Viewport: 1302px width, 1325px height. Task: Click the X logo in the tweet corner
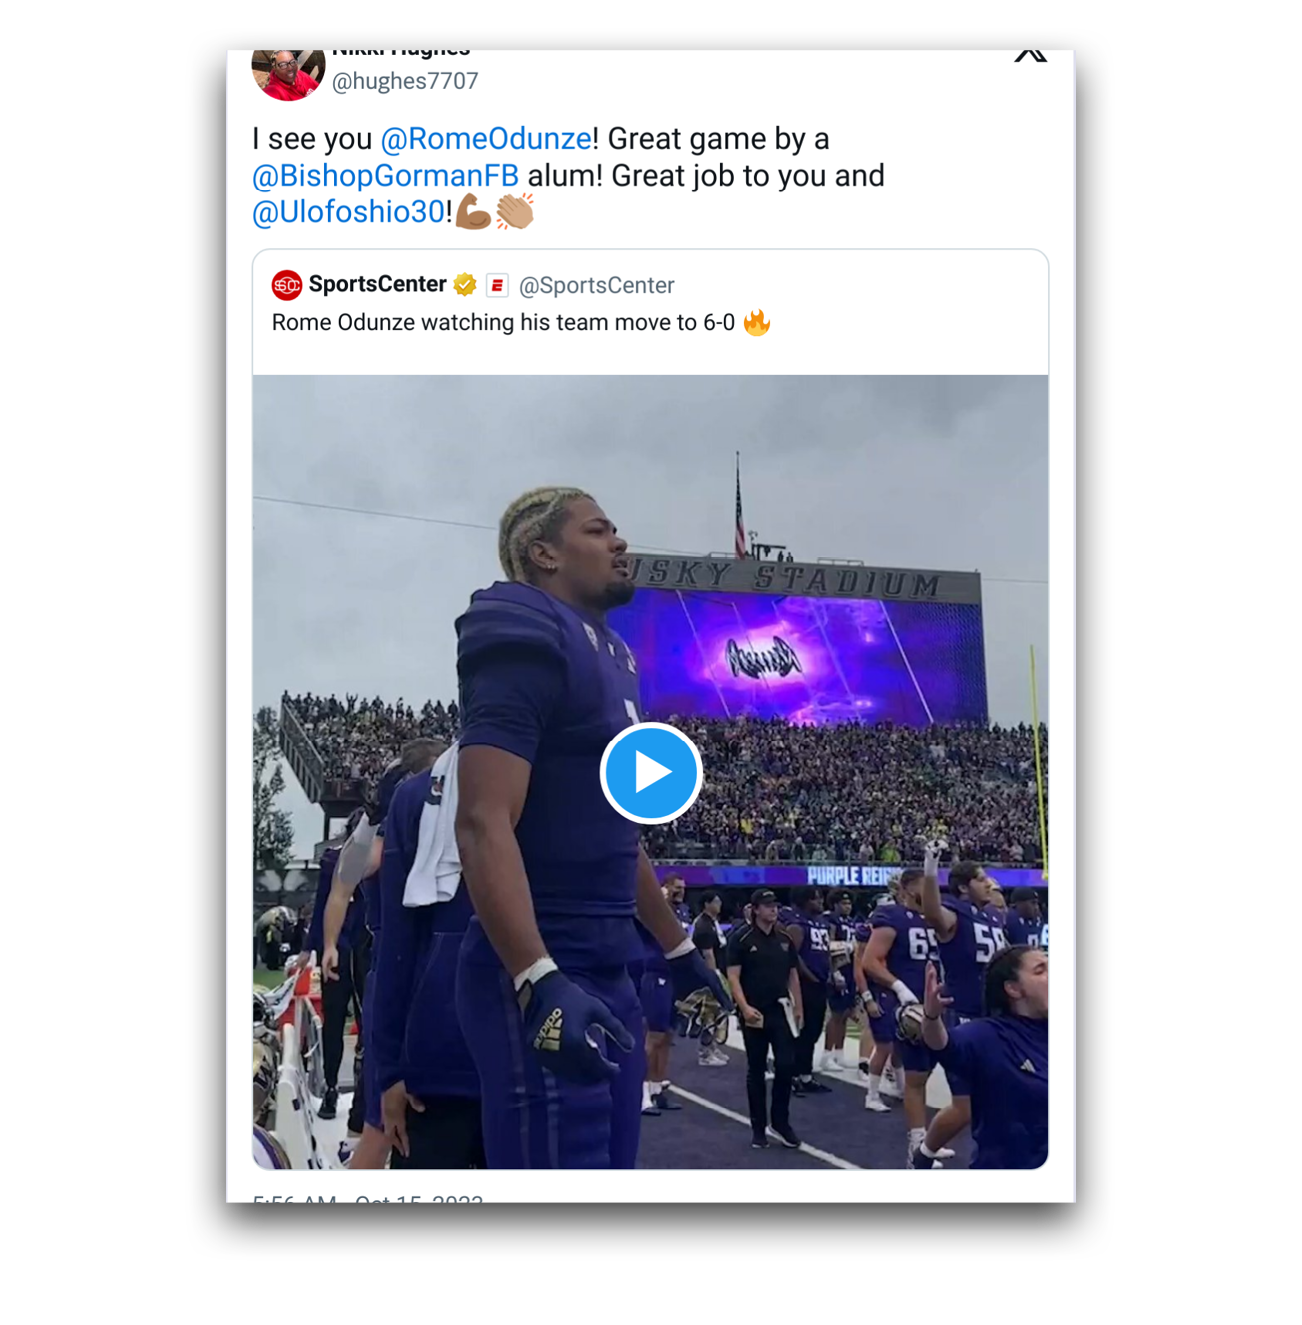pos(1030,54)
